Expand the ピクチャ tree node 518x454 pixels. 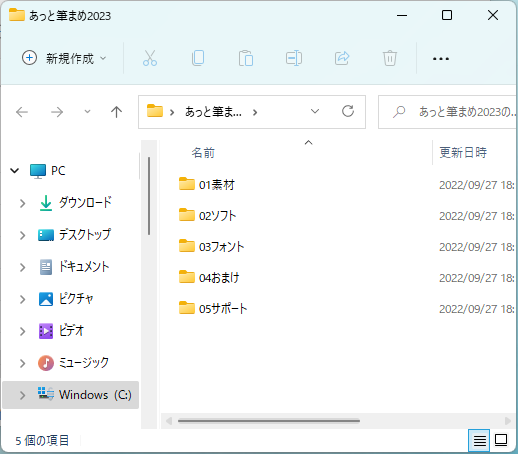tap(22, 299)
